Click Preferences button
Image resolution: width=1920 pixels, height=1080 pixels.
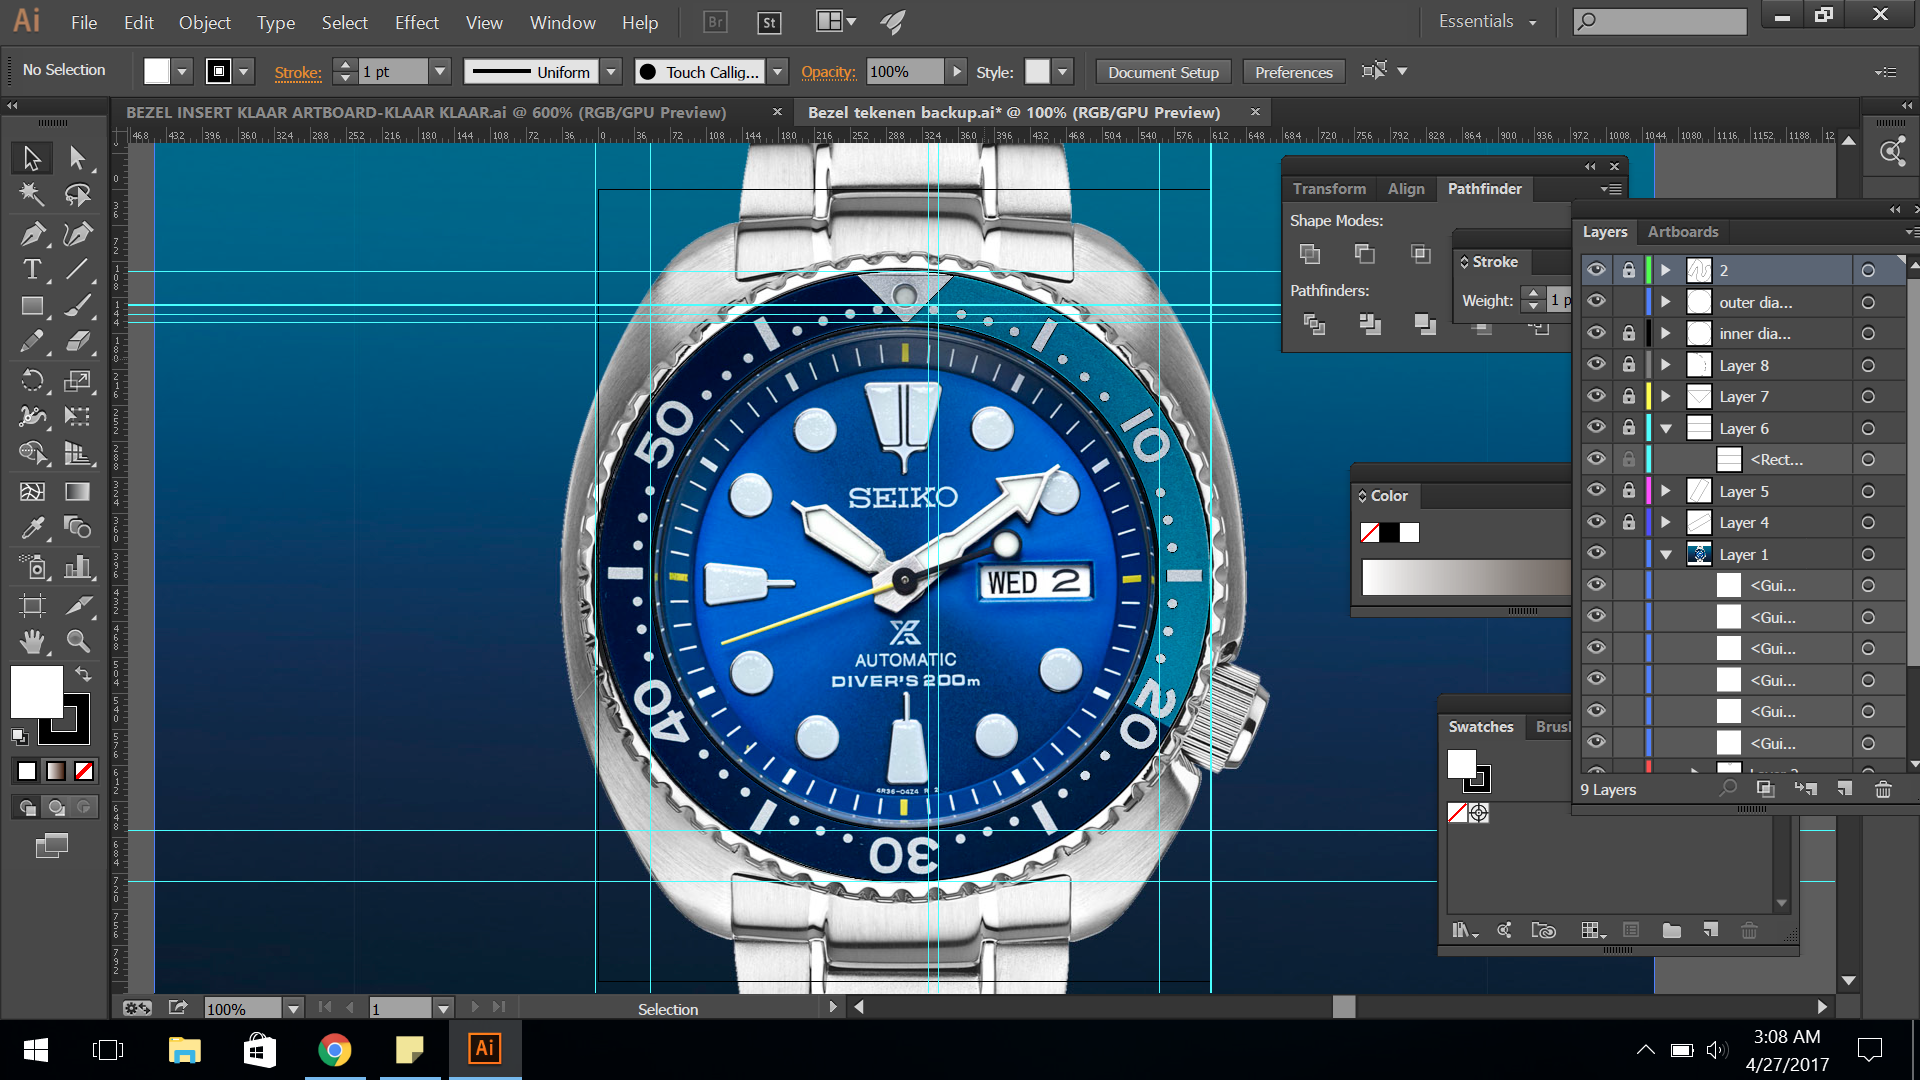[1293, 72]
